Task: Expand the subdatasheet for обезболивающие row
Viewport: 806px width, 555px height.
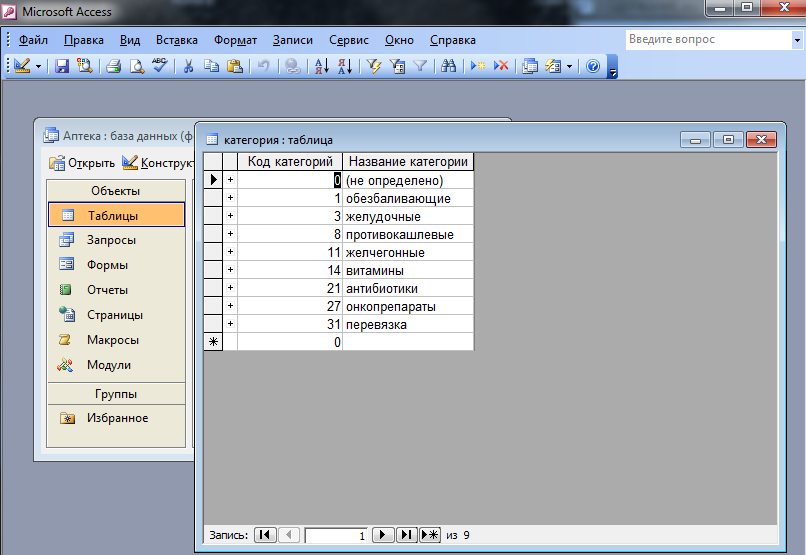Action: point(230,198)
